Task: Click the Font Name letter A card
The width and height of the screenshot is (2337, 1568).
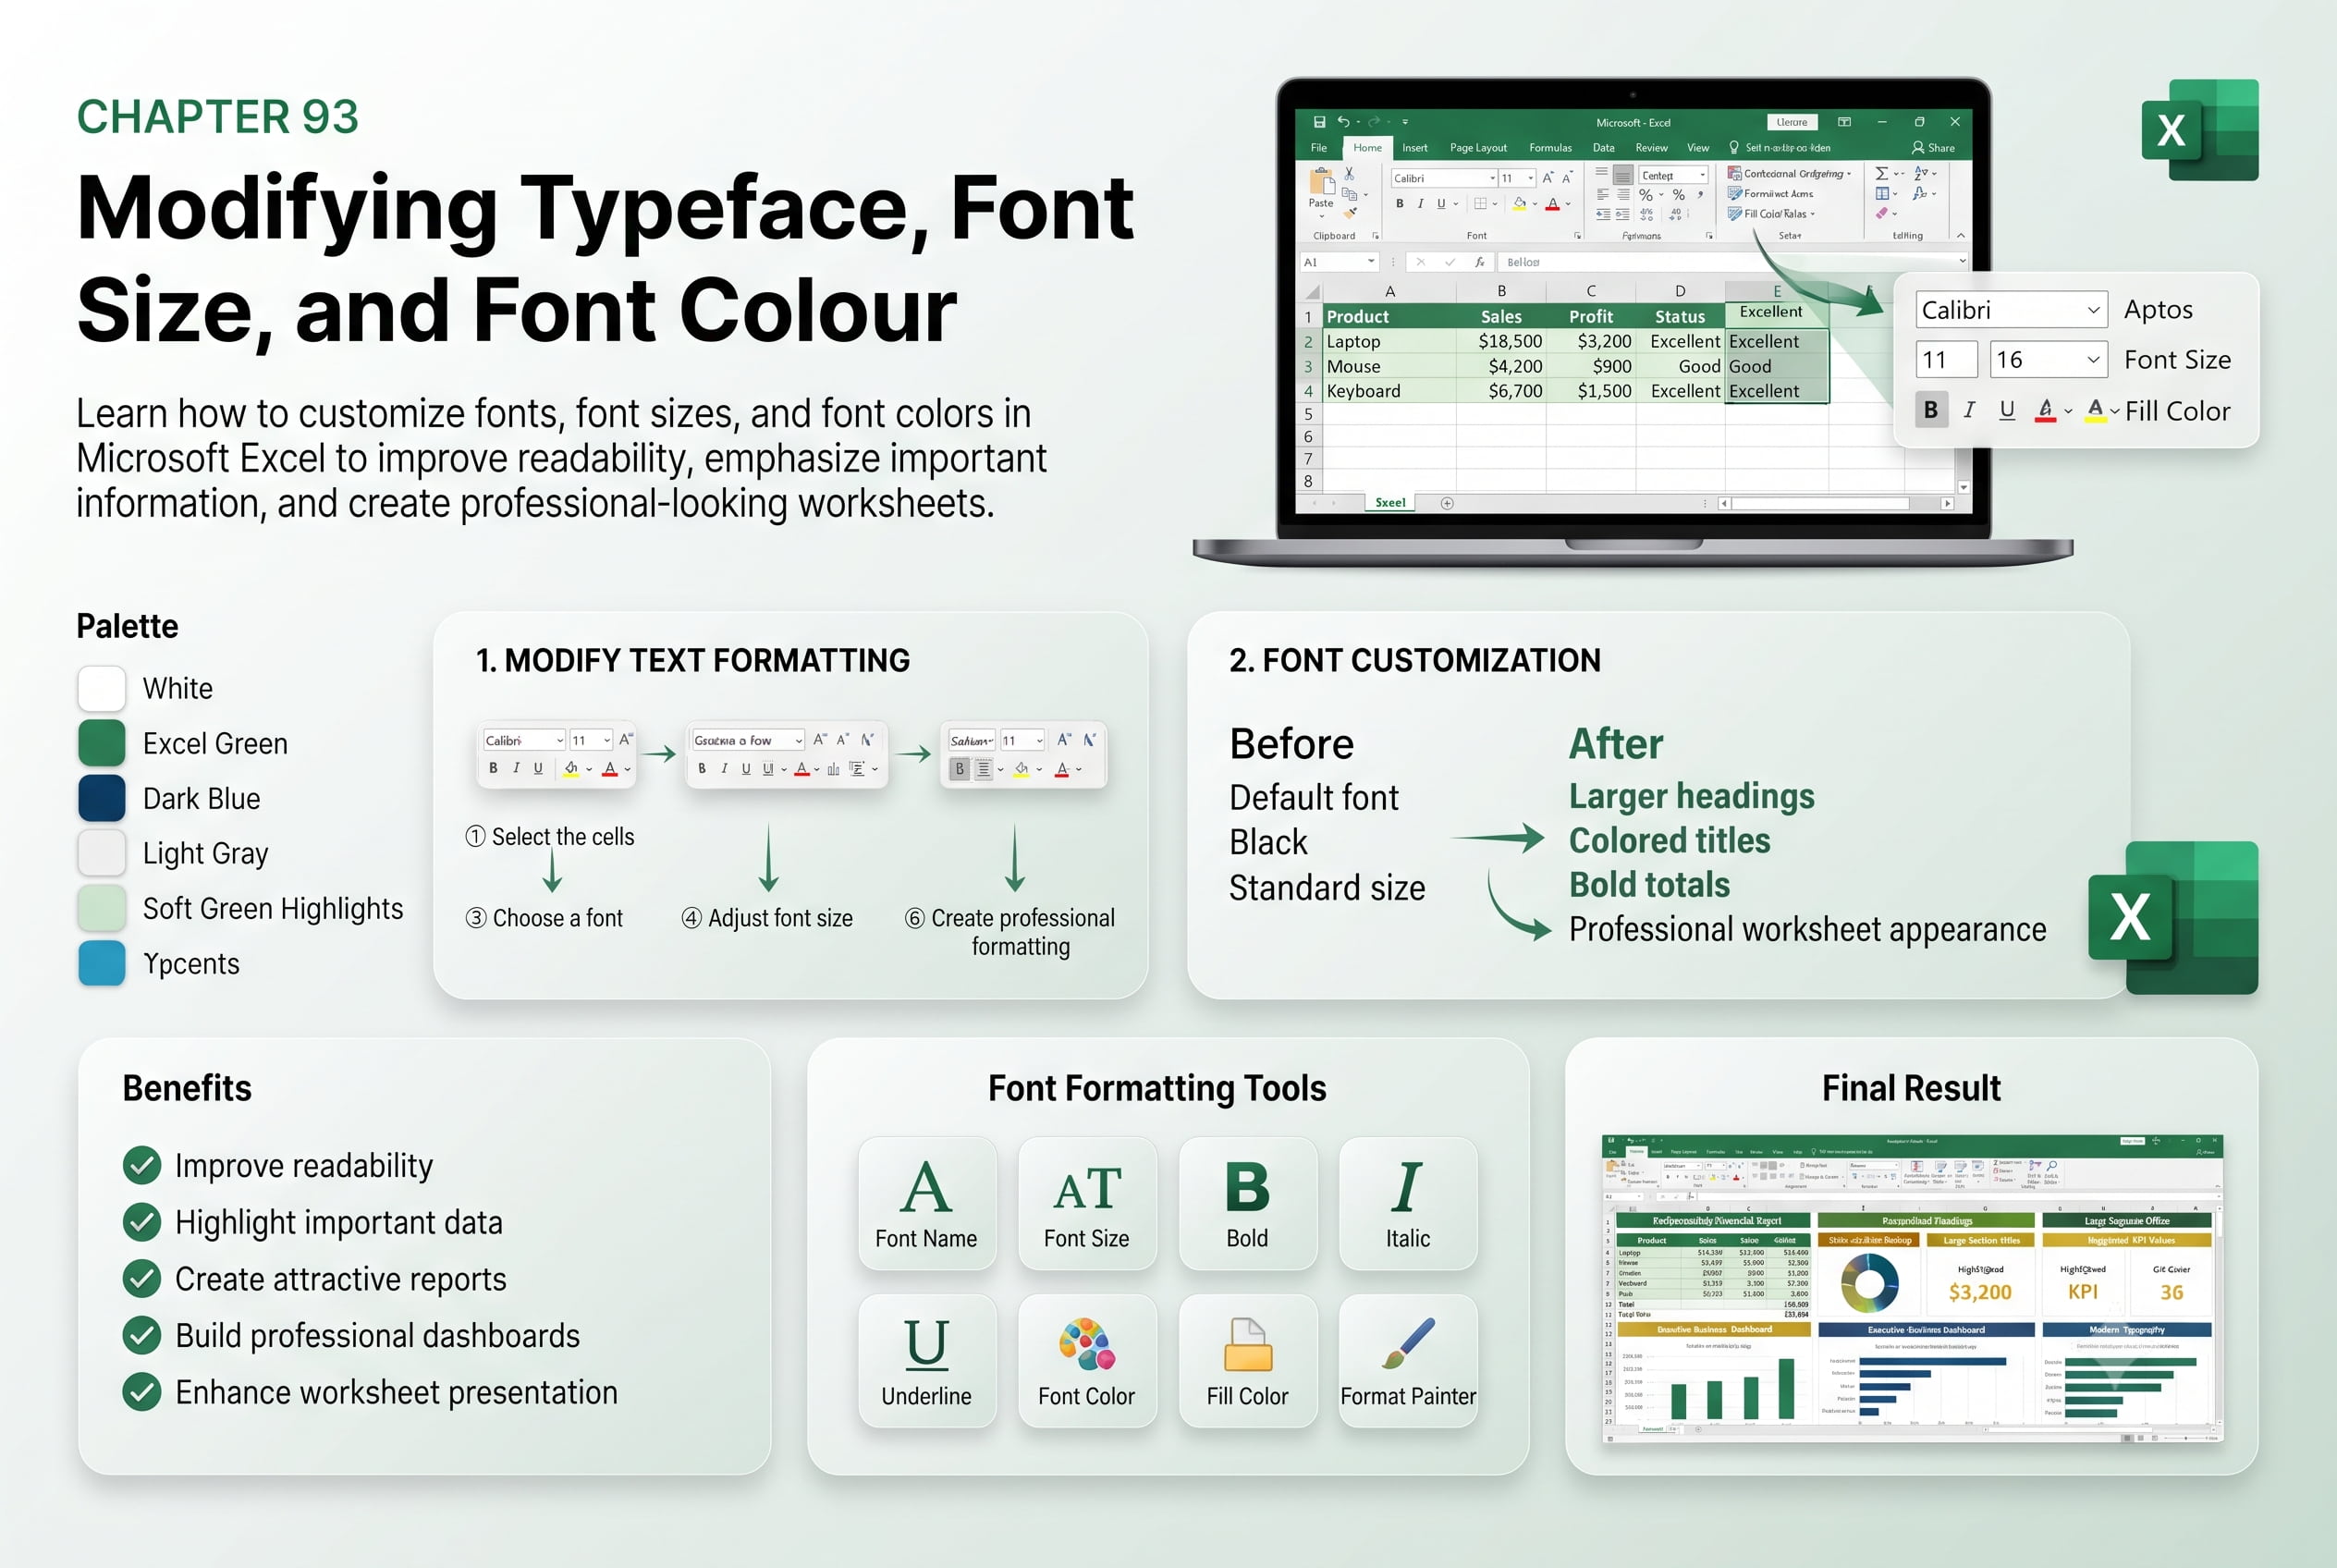Action: pyautogui.click(x=927, y=1203)
